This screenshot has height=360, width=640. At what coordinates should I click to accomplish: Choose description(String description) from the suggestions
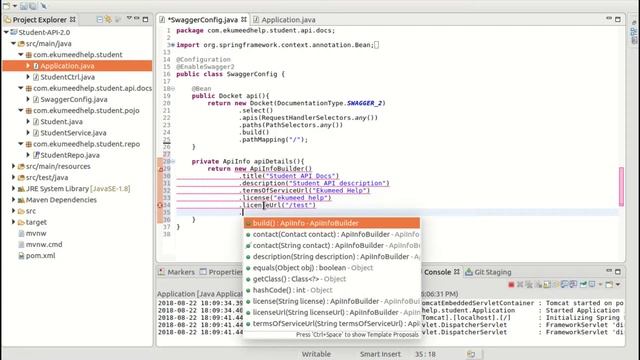331,256
